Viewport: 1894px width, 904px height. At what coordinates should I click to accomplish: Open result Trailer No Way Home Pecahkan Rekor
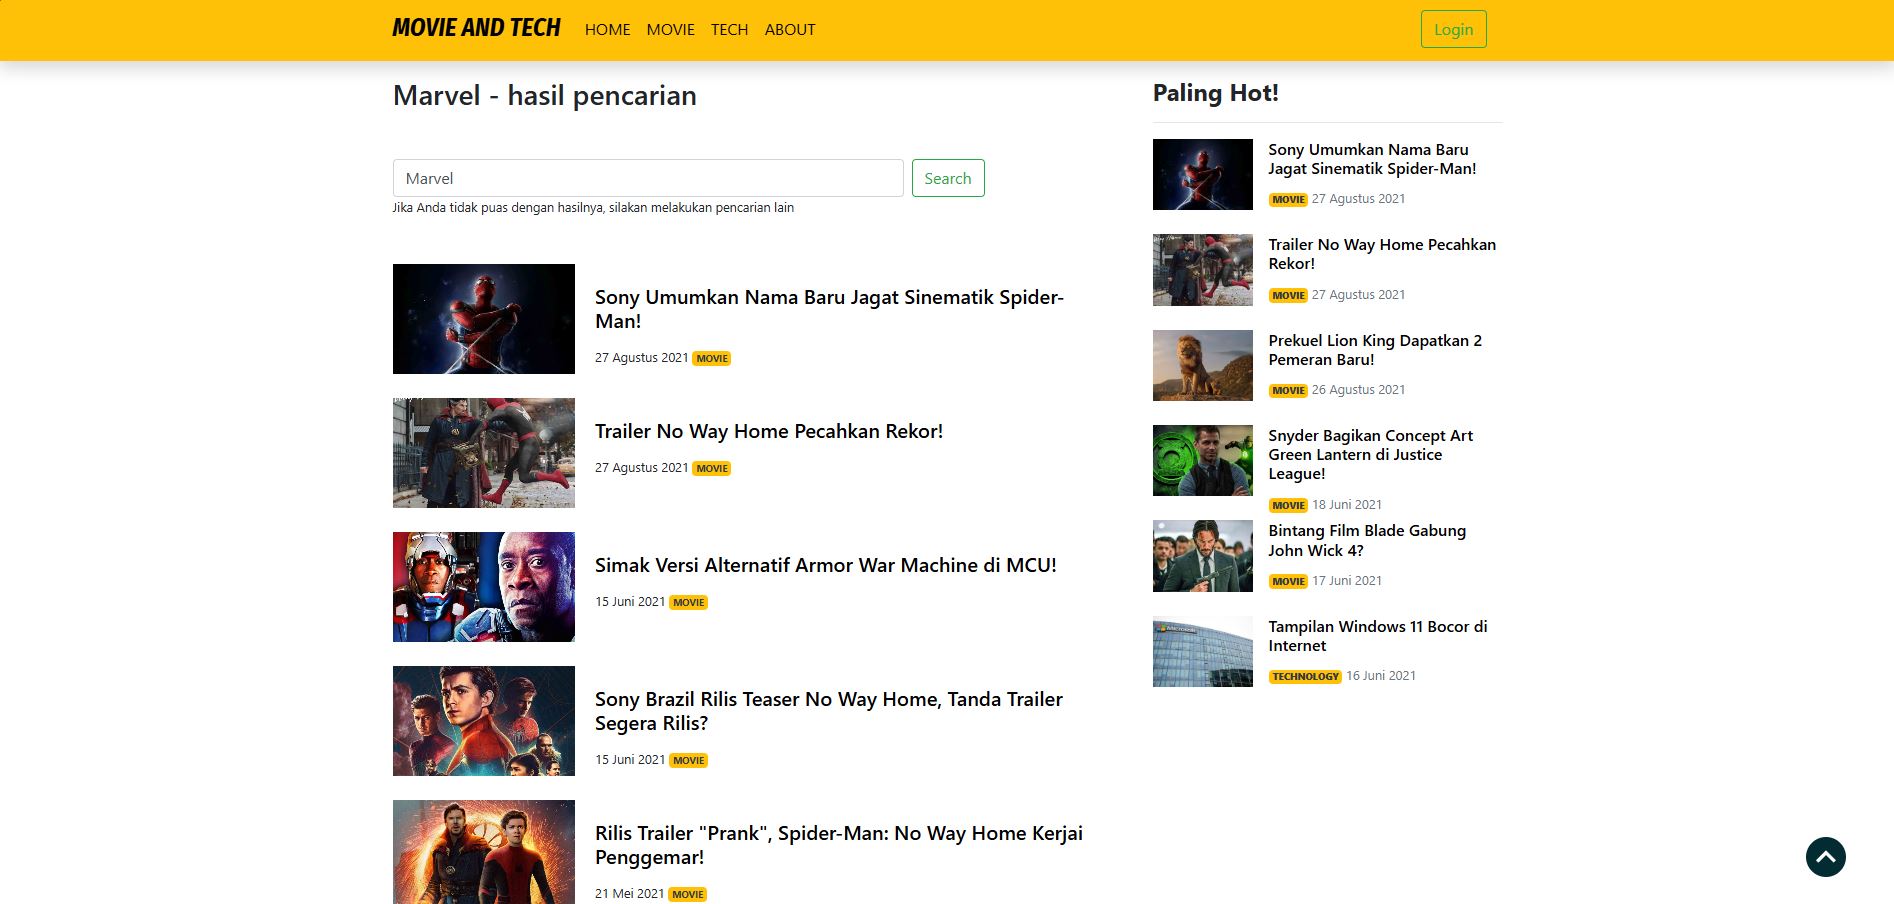point(769,431)
